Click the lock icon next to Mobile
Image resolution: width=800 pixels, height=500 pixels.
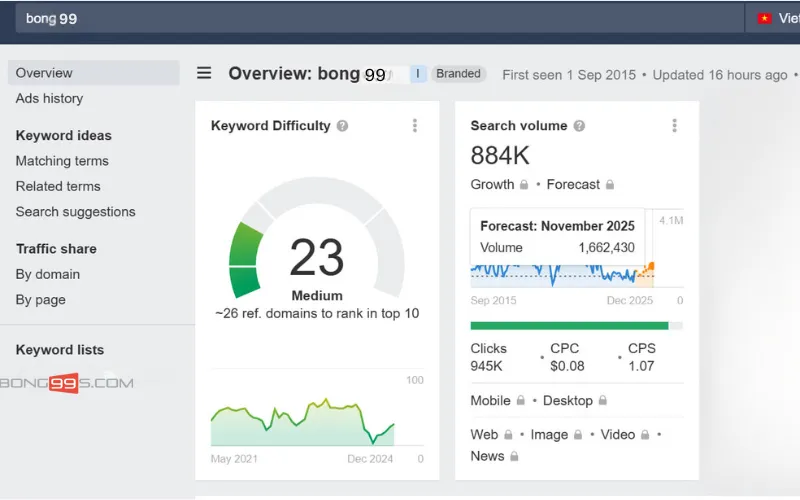(x=520, y=401)
